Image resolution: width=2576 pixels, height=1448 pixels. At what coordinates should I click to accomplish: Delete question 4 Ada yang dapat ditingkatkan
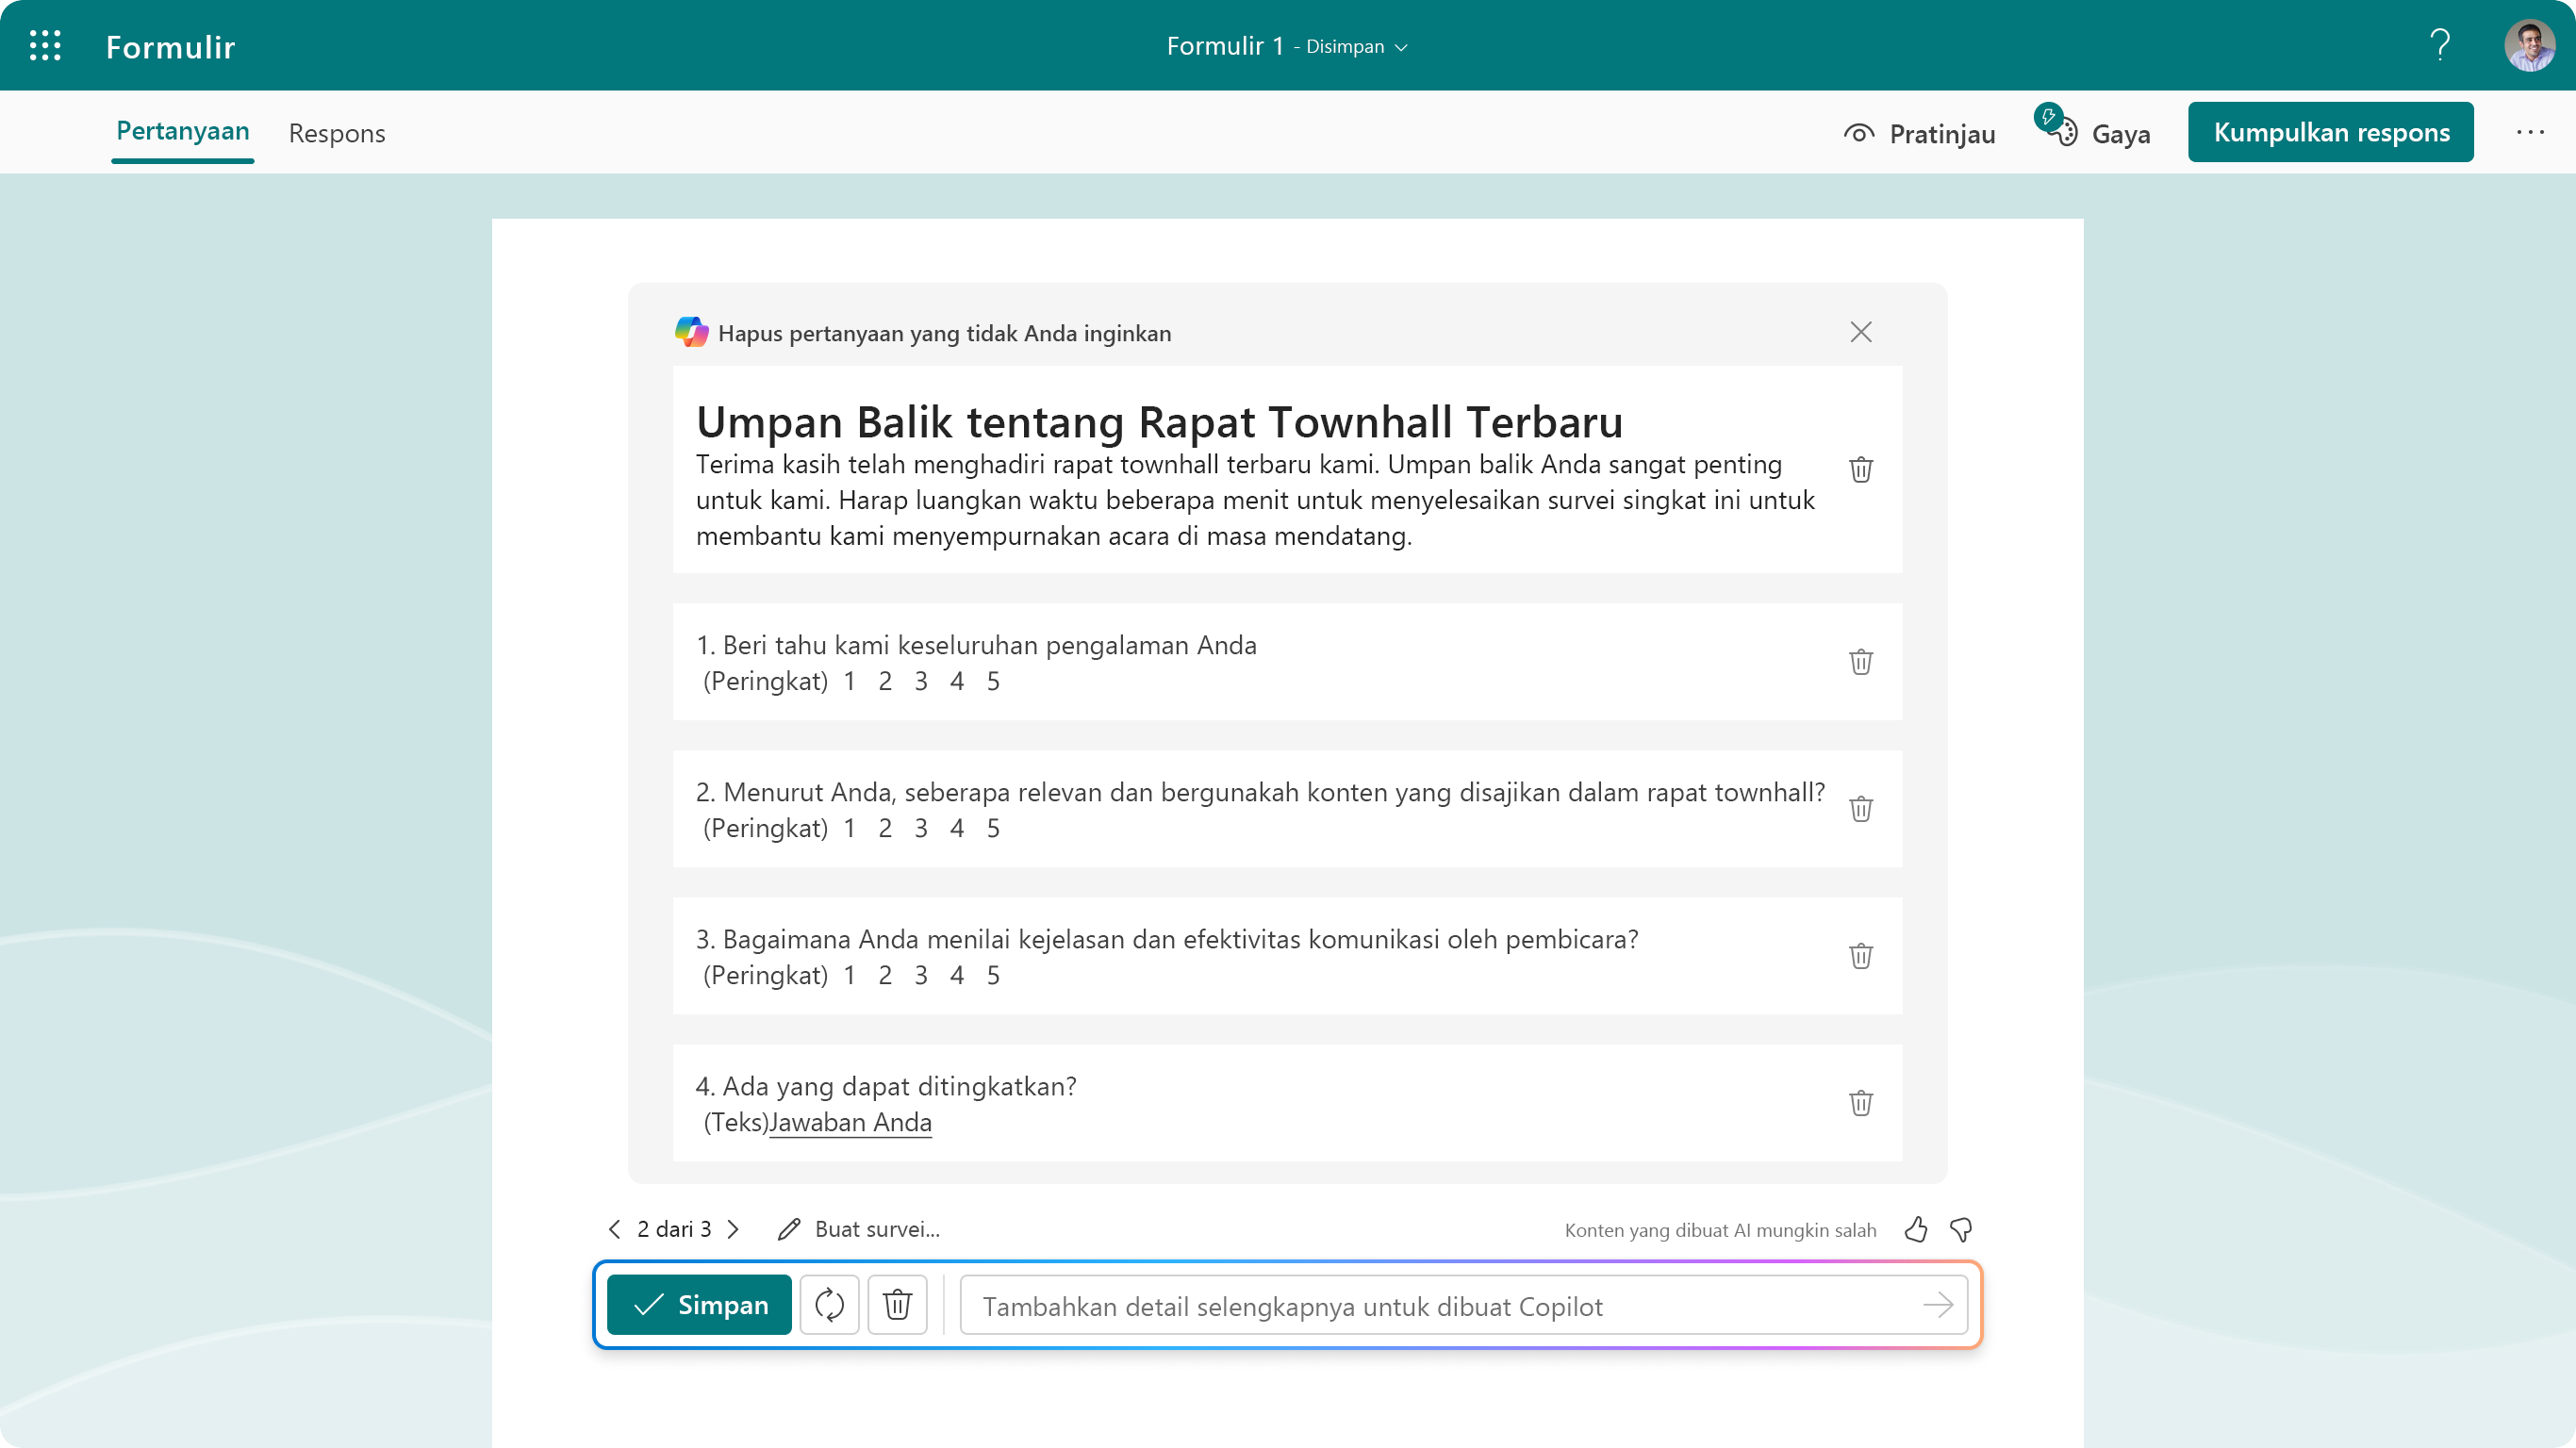coord(1860,1103)
